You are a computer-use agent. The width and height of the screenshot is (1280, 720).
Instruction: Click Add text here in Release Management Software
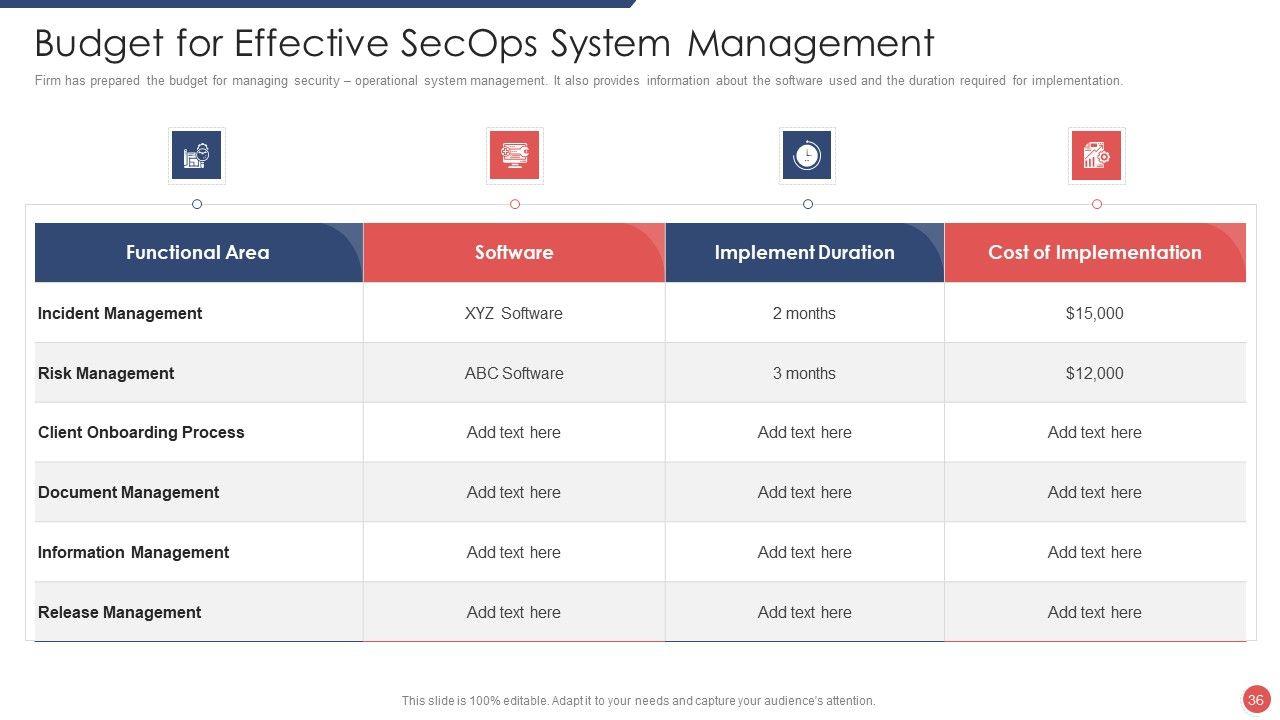point(514,612)
